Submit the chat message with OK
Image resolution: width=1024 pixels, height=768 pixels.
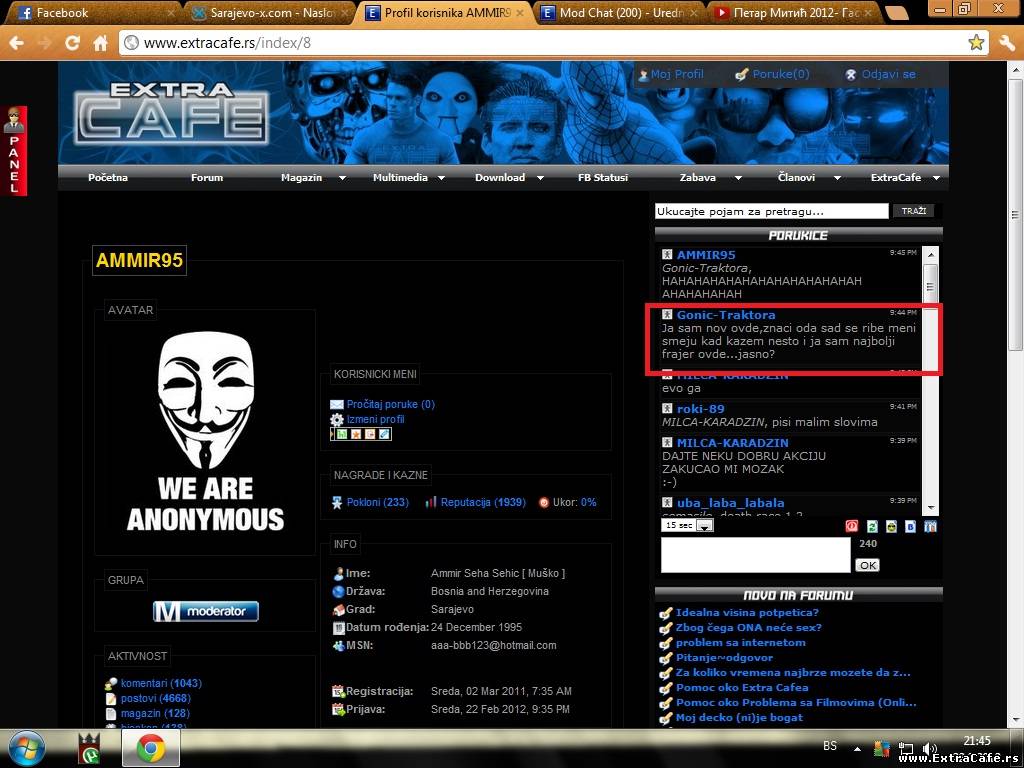pyautogui.click(x=867, y=565)
